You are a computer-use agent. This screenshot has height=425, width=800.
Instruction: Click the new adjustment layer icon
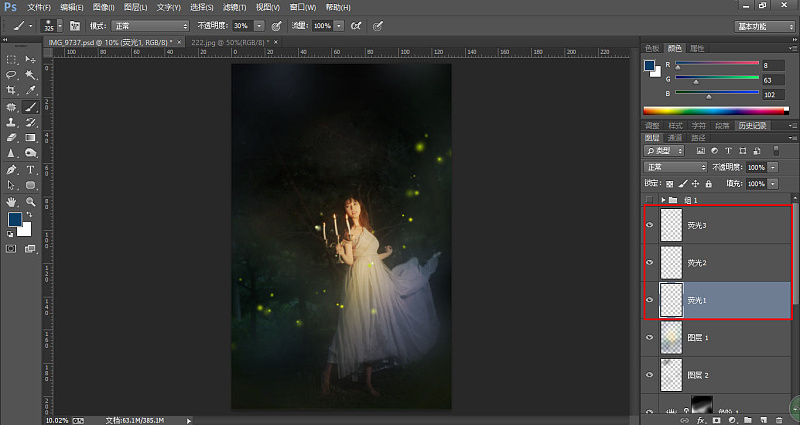tap(732, 420)
